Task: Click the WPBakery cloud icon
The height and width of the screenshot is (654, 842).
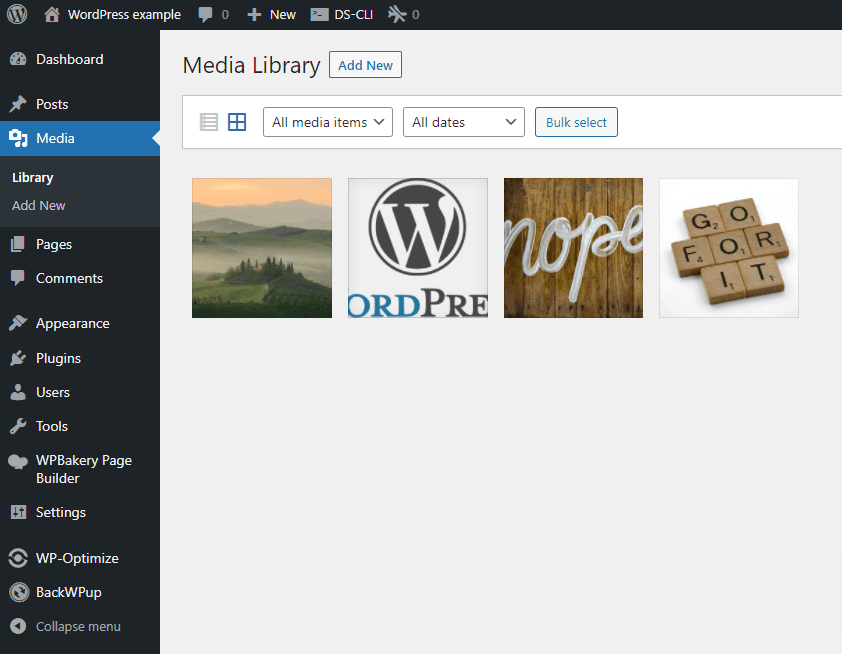Action: coord(18,461)
